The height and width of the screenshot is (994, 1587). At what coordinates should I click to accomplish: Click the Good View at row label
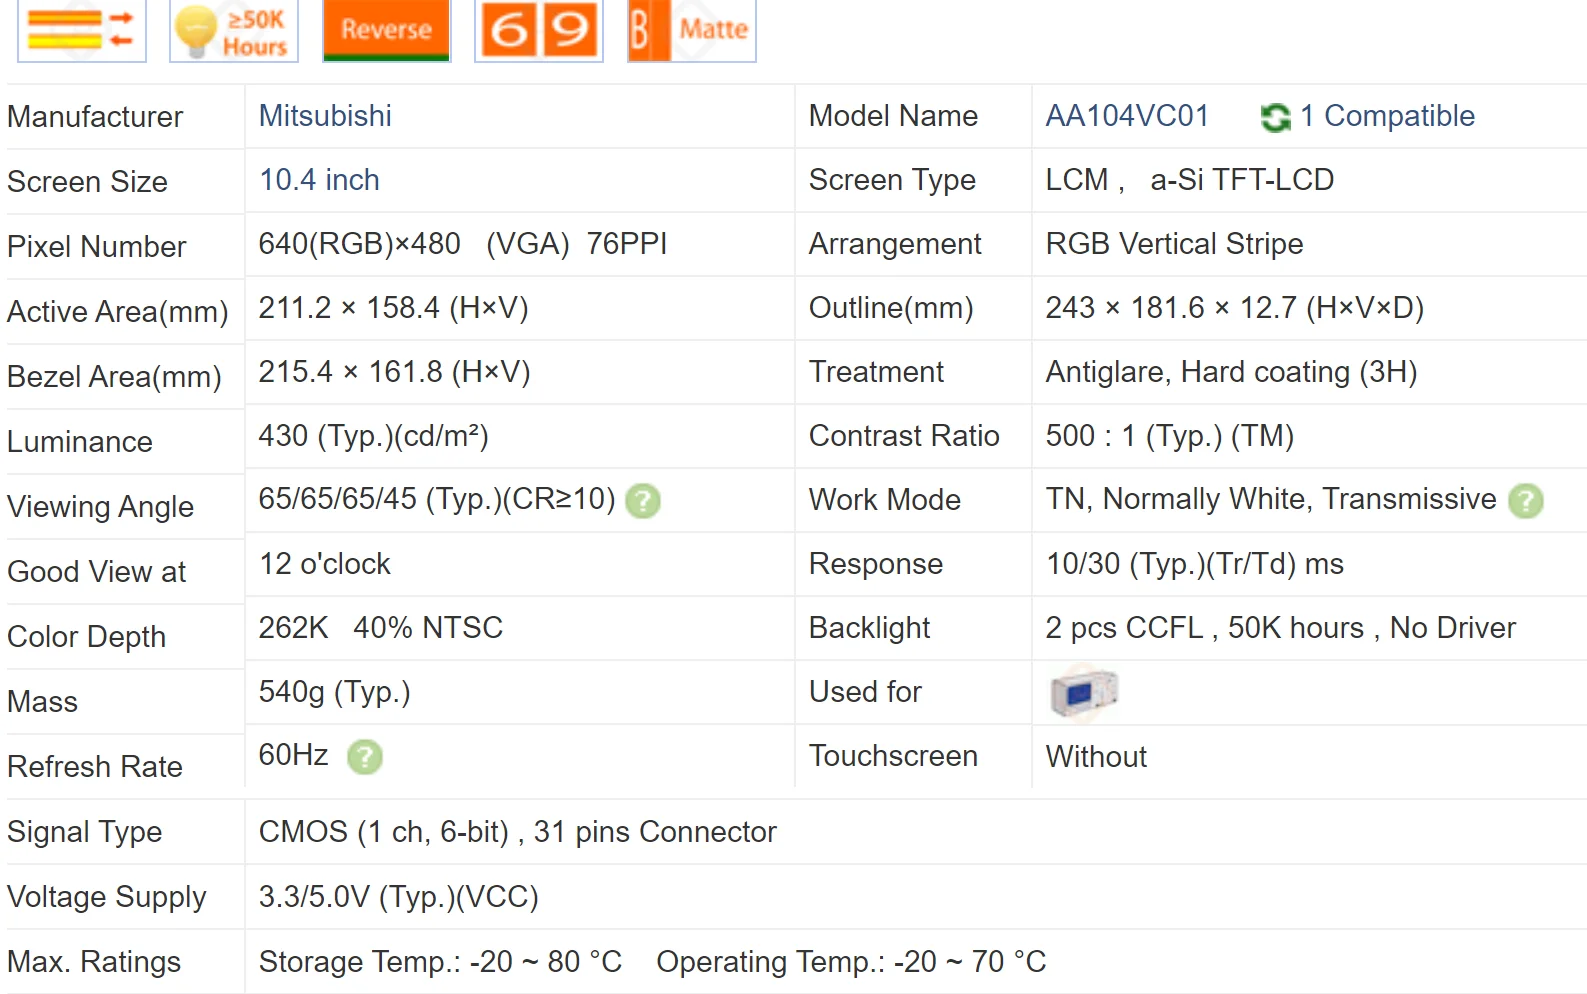96,572
